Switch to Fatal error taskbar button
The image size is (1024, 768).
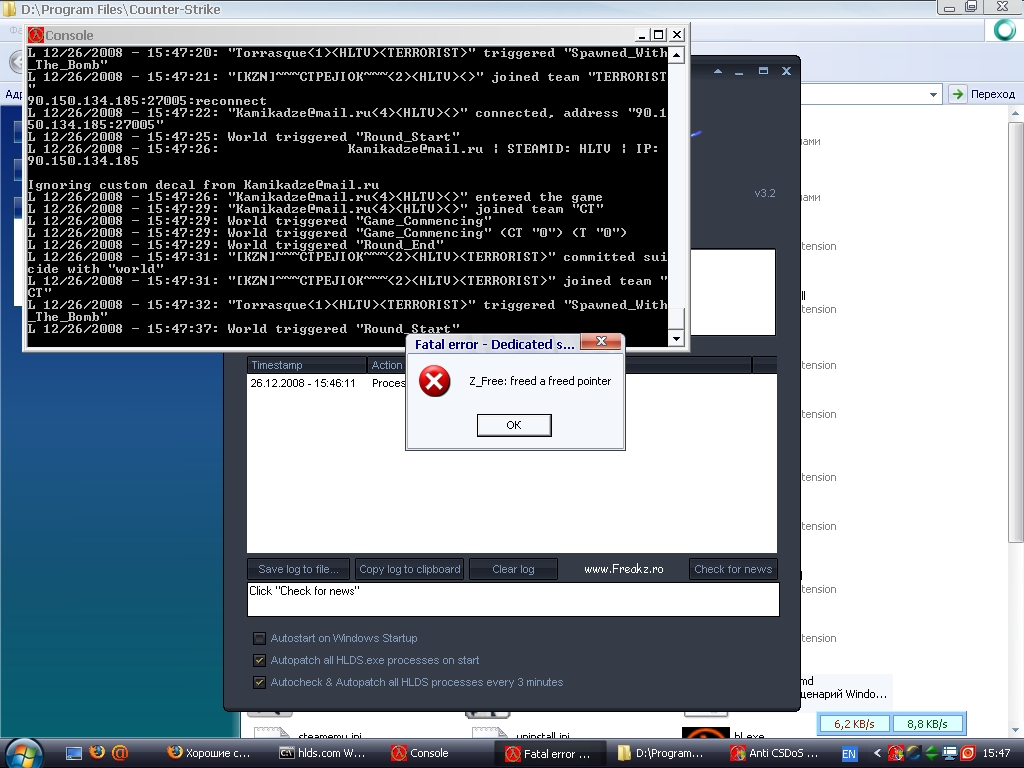[550, 754]
